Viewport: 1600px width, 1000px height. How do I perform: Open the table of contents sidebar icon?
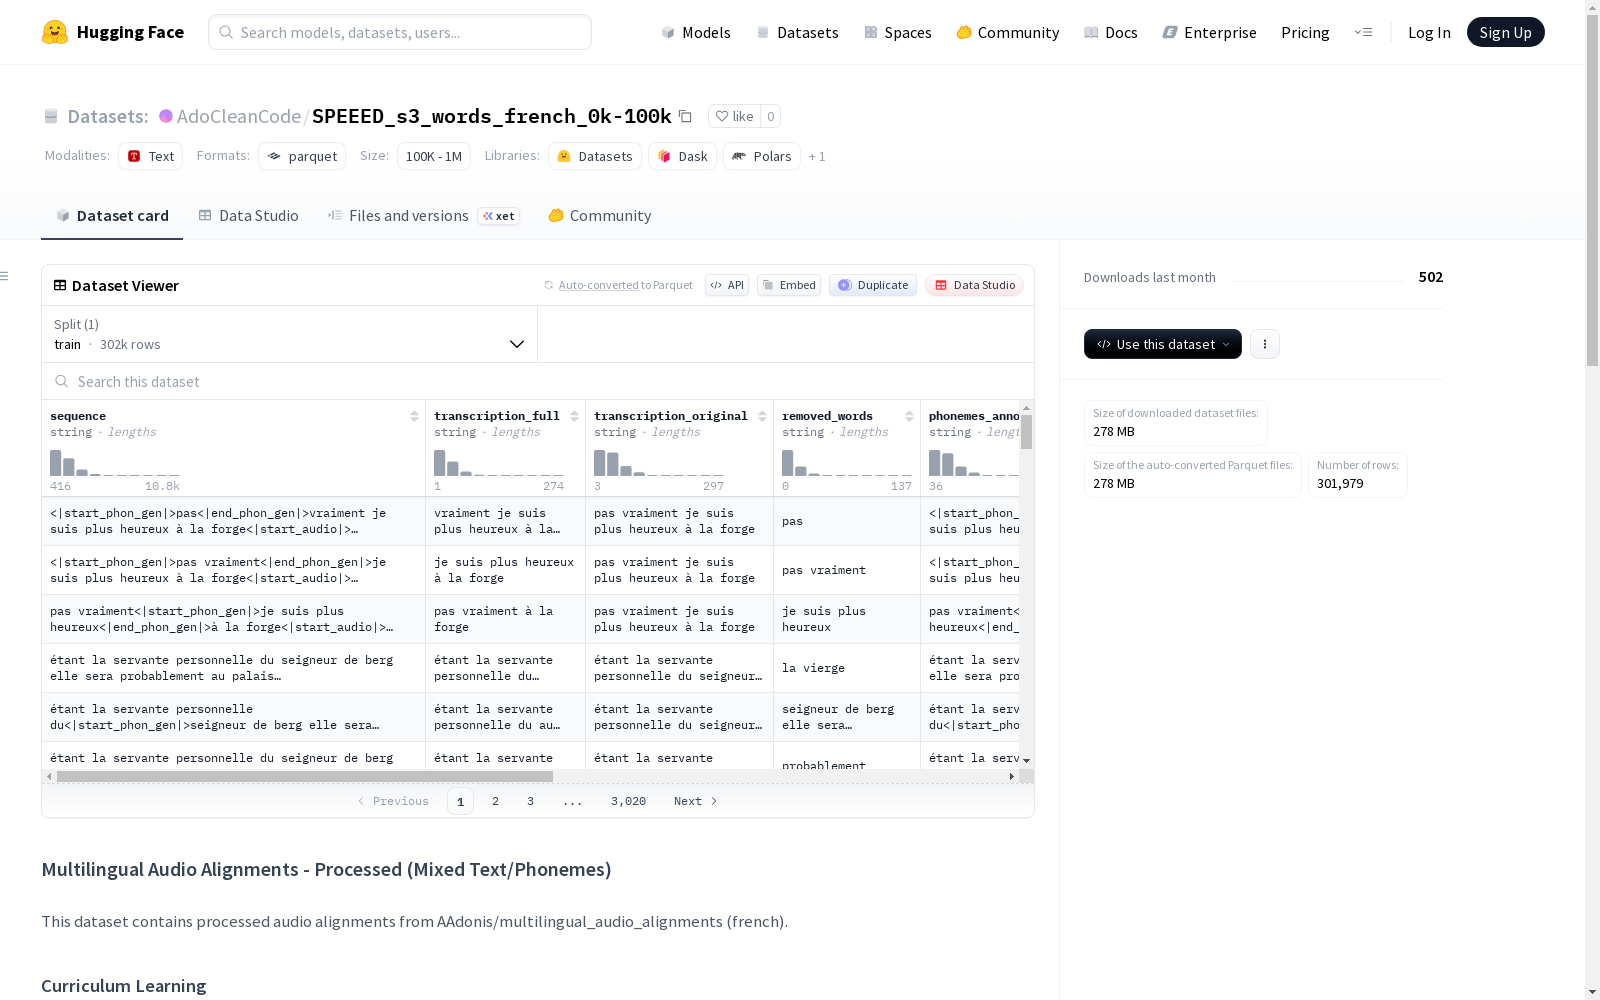tap(5, 276)
